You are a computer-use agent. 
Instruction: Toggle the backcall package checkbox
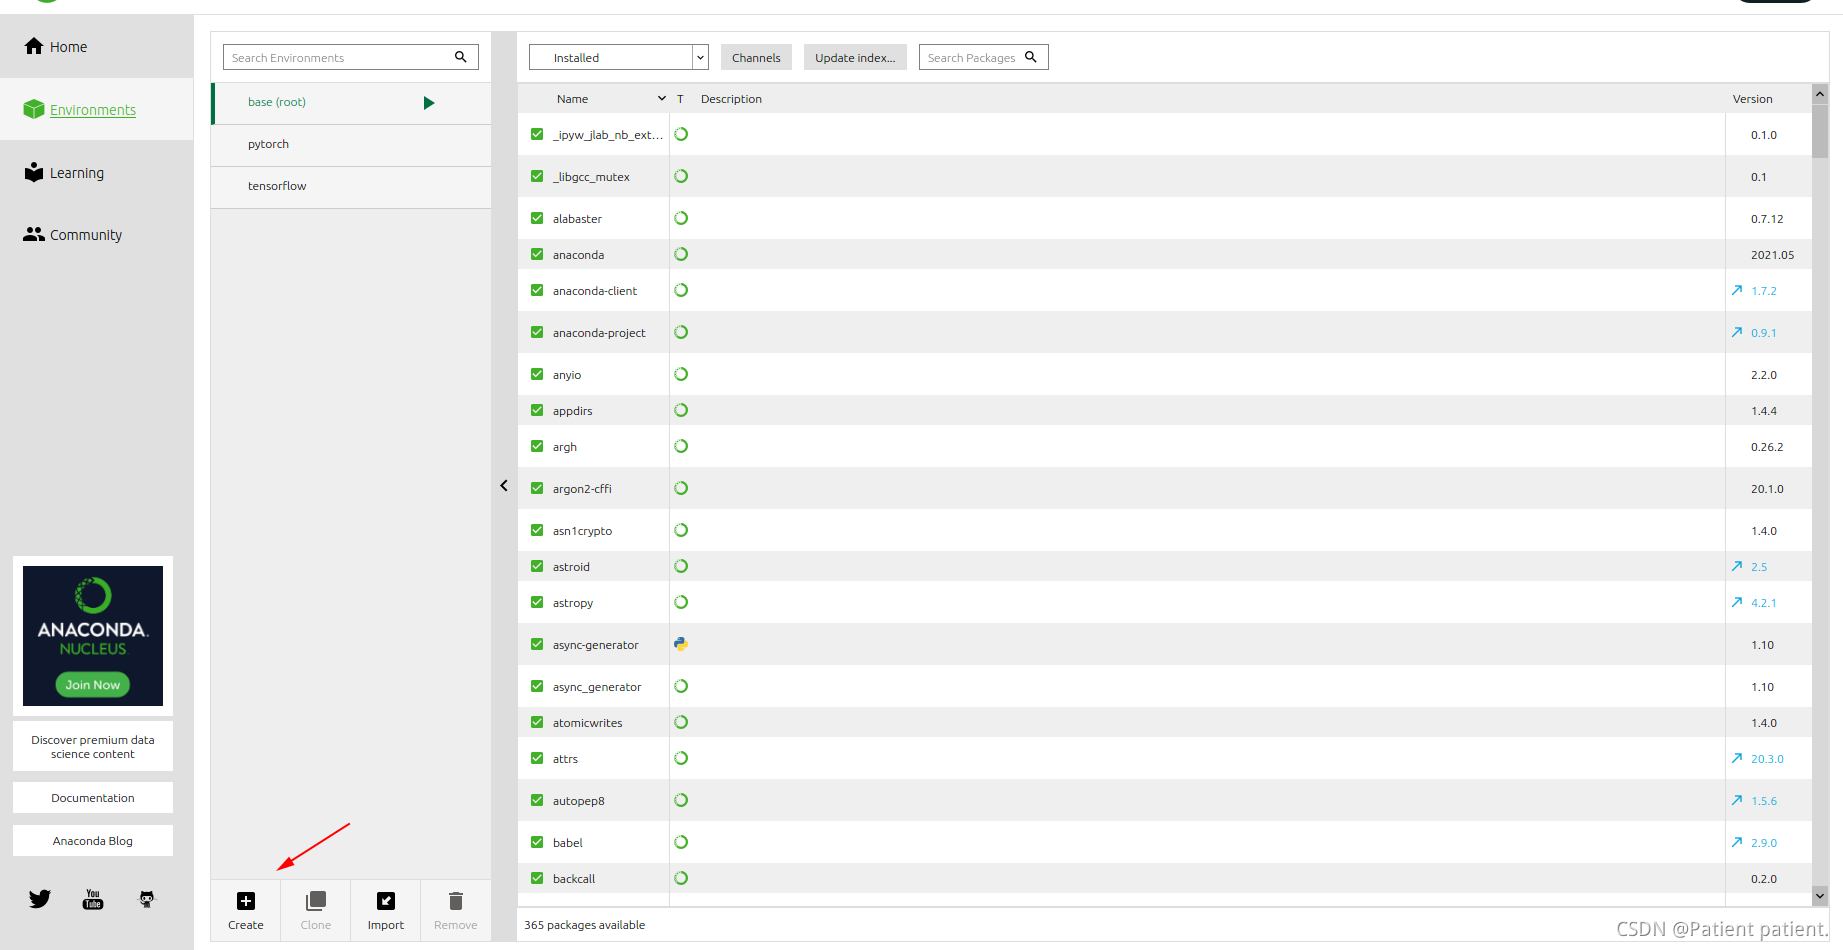point(537,878)
